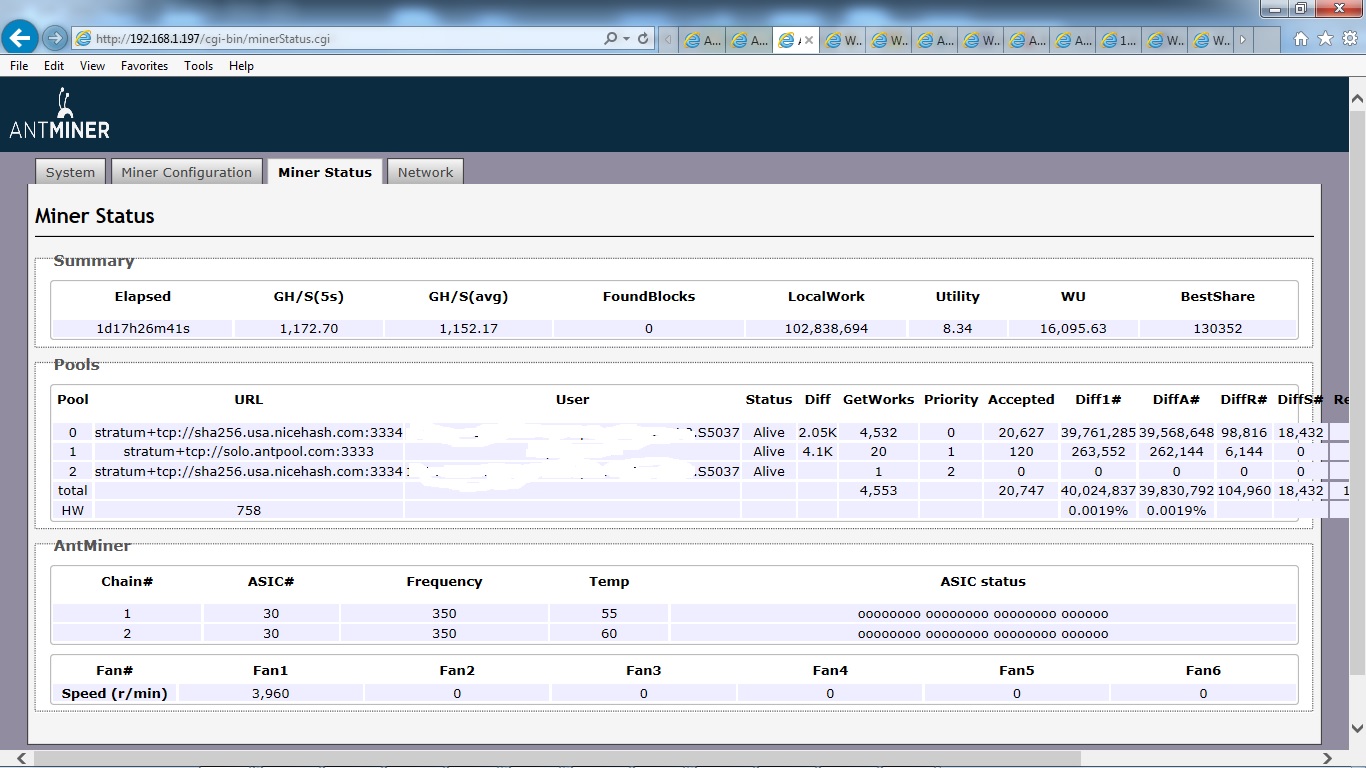
Task: Click the Diff1# value 39,761,285
Action: (1098, 433)
